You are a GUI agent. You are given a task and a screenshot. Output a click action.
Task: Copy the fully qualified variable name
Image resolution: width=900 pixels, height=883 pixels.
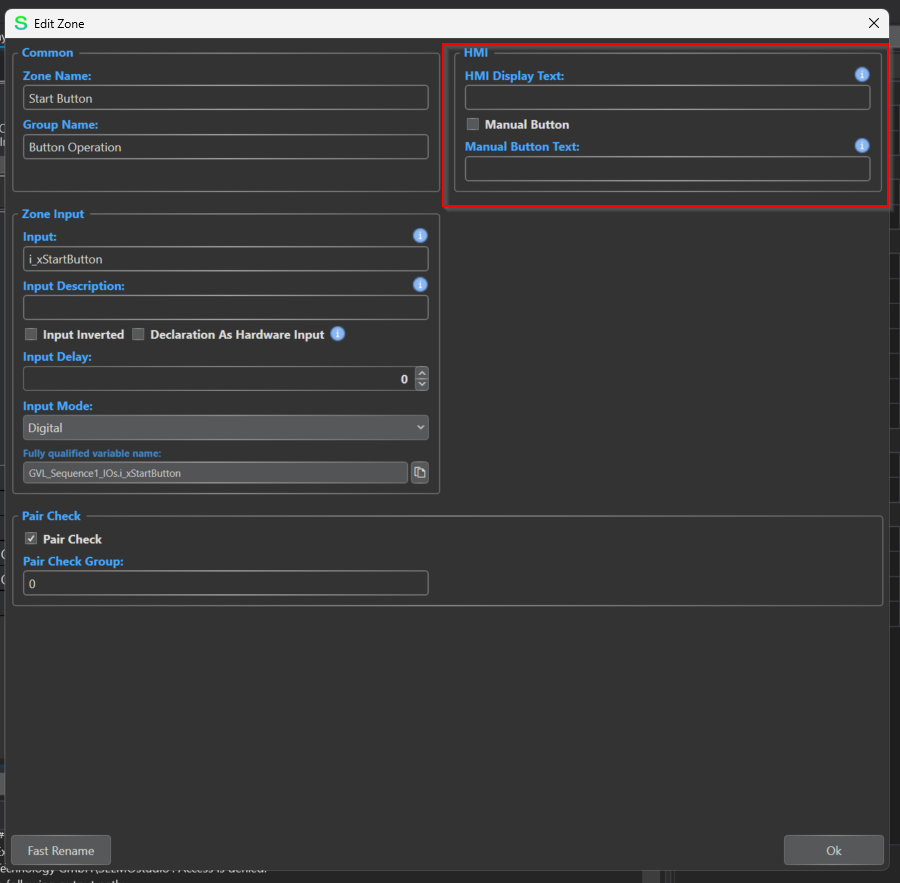(420, 473)
